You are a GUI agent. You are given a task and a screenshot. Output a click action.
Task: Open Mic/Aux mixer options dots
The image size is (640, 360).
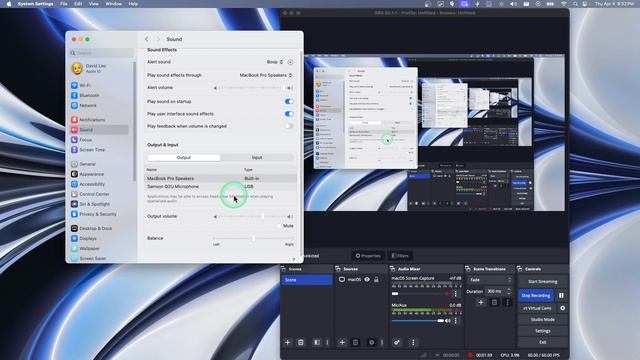tap(456, 321)
